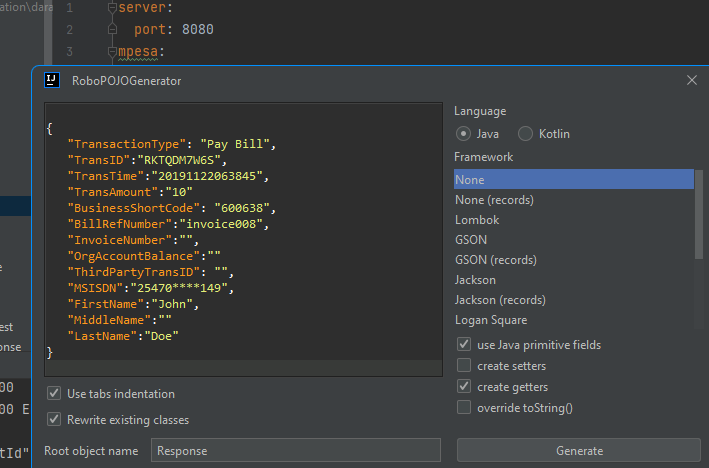Click the IntelliJ logo icon in dialog title

(52, 80)
